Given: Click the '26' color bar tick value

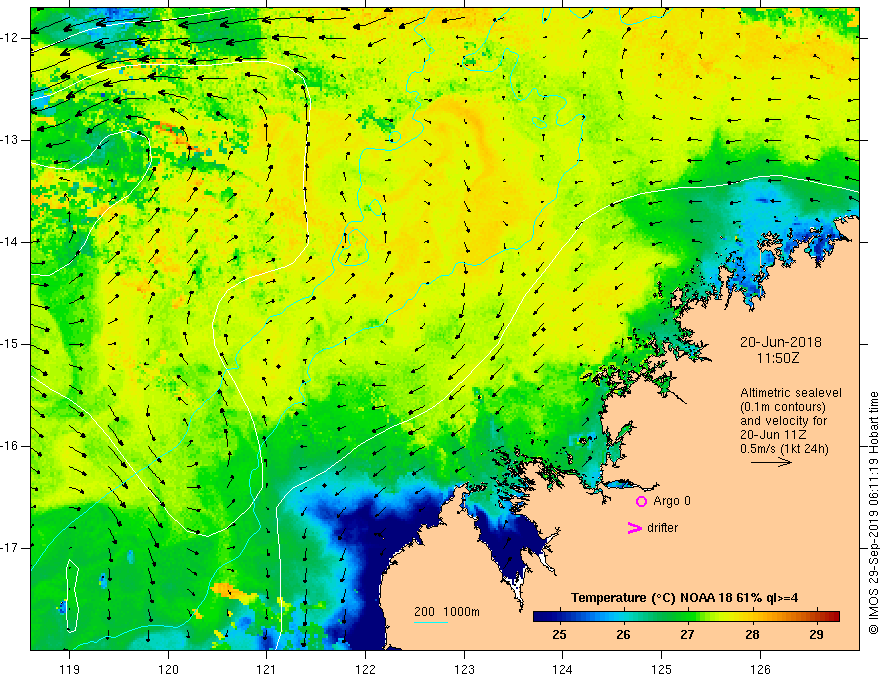Looking at the screenshot, I should [x=623, y=635].
